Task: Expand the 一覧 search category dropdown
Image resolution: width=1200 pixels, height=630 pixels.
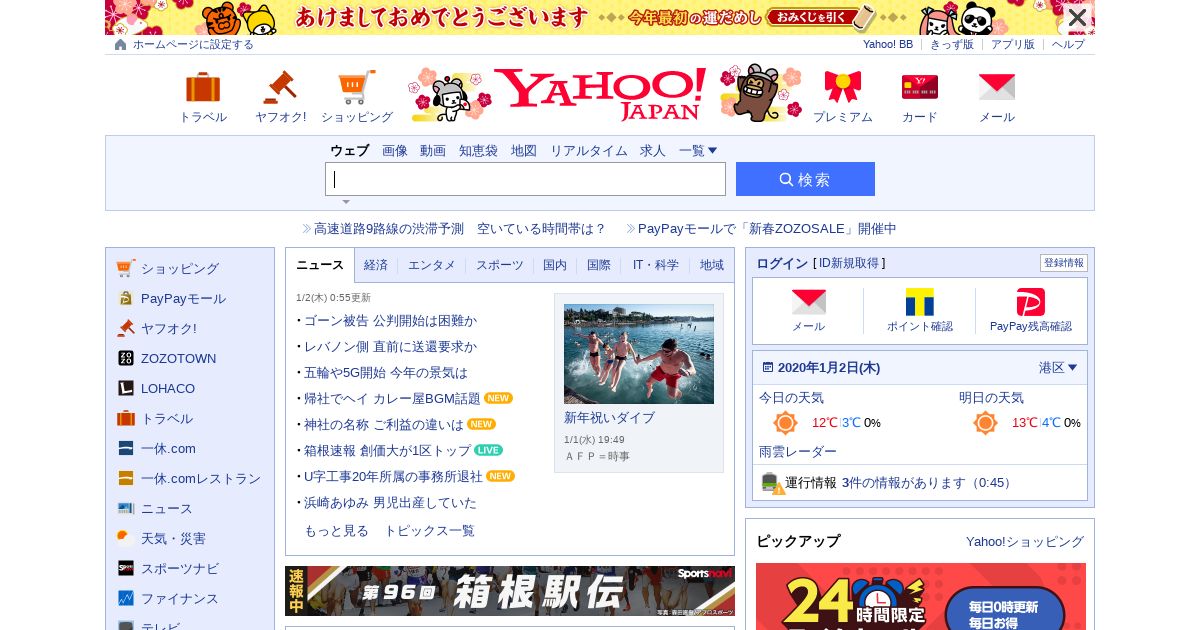Action: point(698,150)
